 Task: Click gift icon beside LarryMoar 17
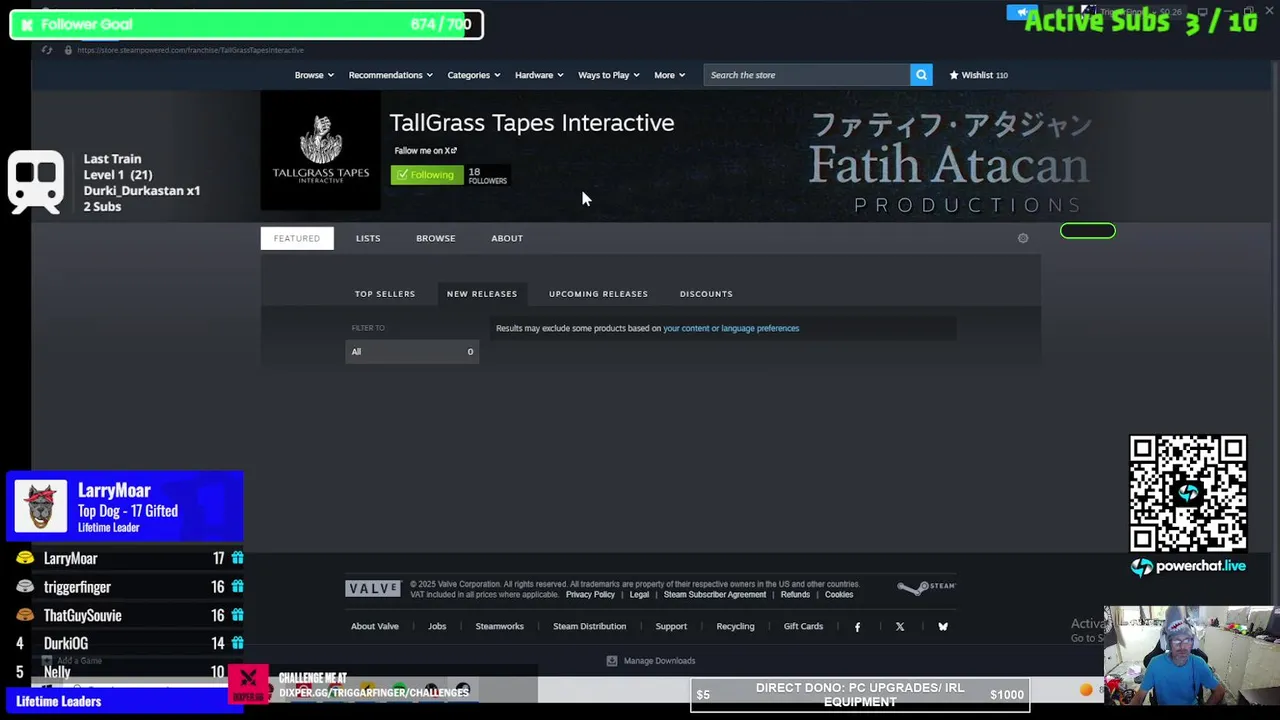(237, 558)
